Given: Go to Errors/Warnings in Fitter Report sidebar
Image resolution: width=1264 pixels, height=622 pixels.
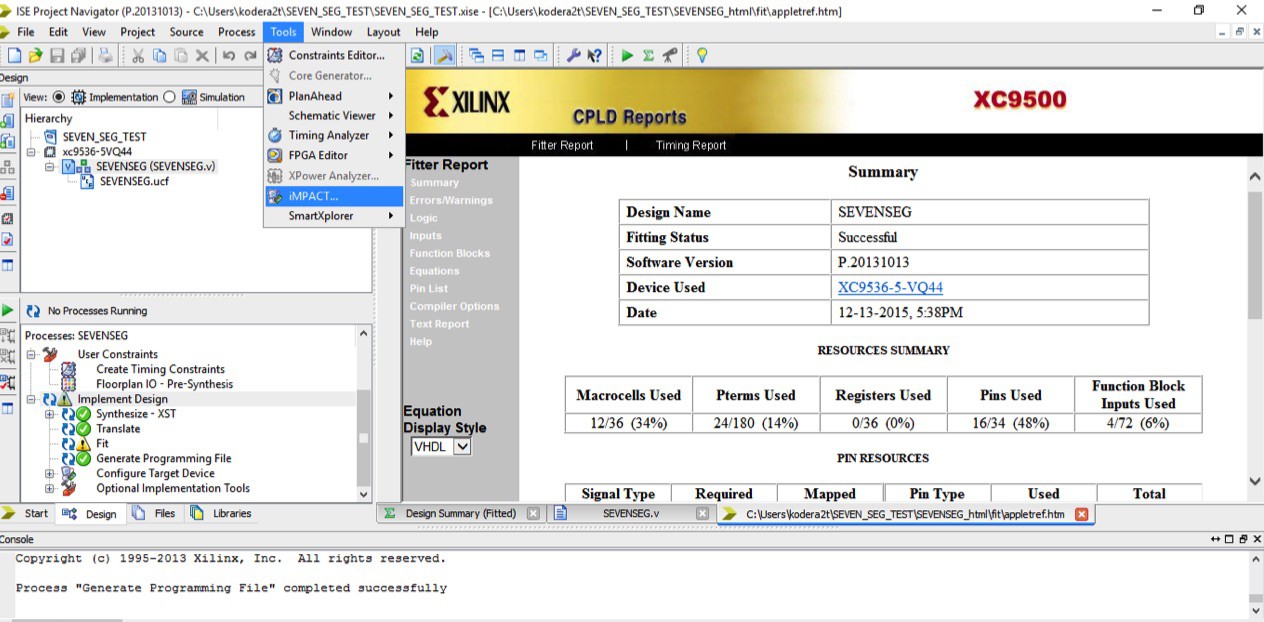Looking at the screenshot, I should coord(451,201).
